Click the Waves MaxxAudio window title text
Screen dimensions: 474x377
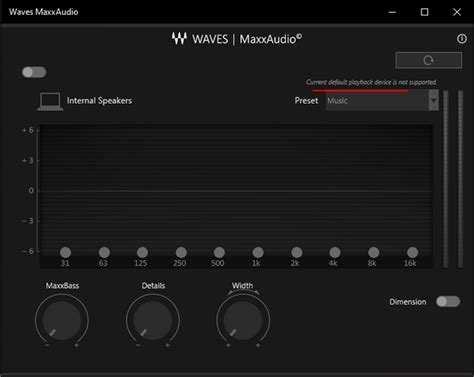pyautogui.click(x=44, y=12)
